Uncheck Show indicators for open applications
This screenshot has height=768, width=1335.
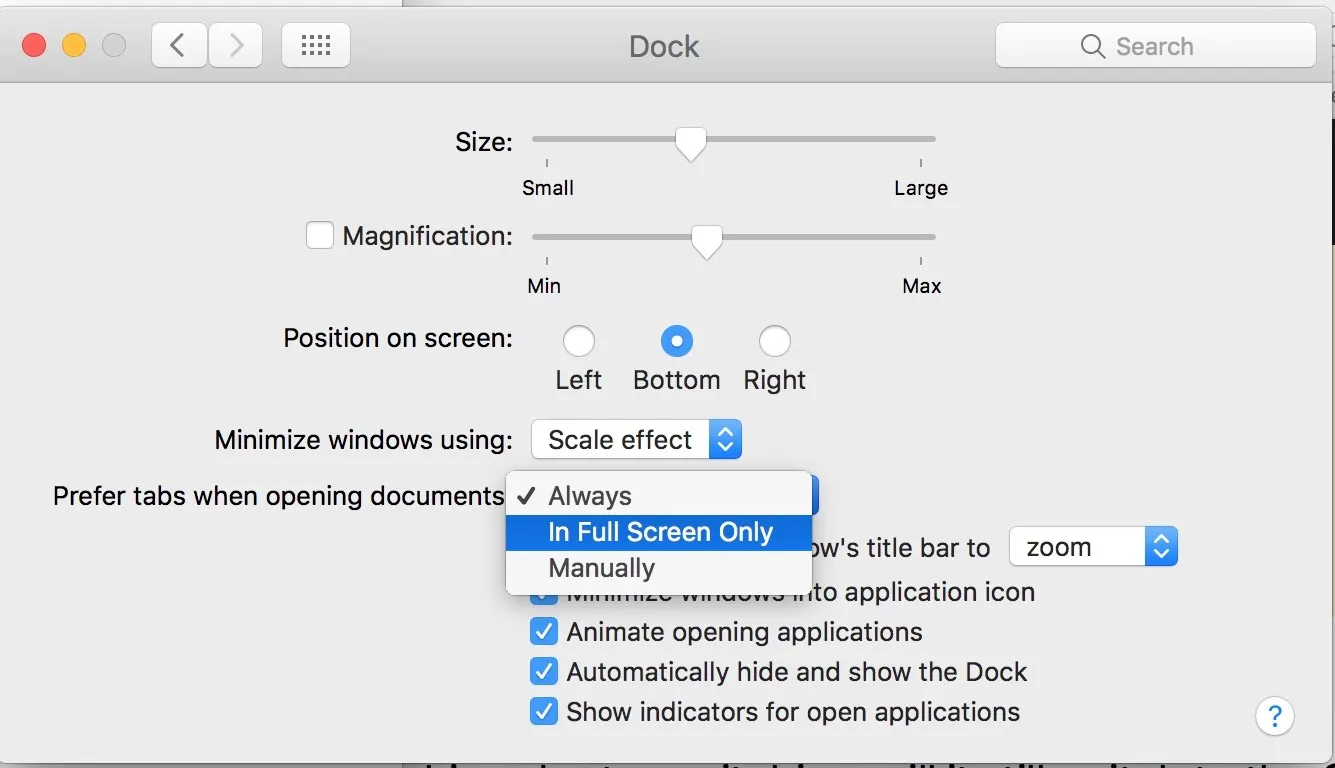pos(544,712)
